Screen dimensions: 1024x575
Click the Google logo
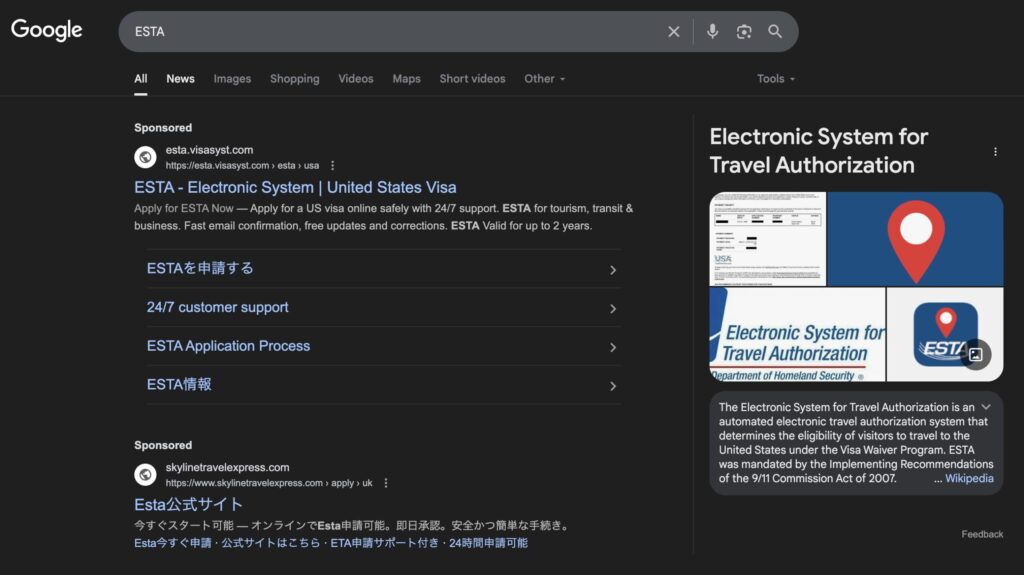(47, 30)
